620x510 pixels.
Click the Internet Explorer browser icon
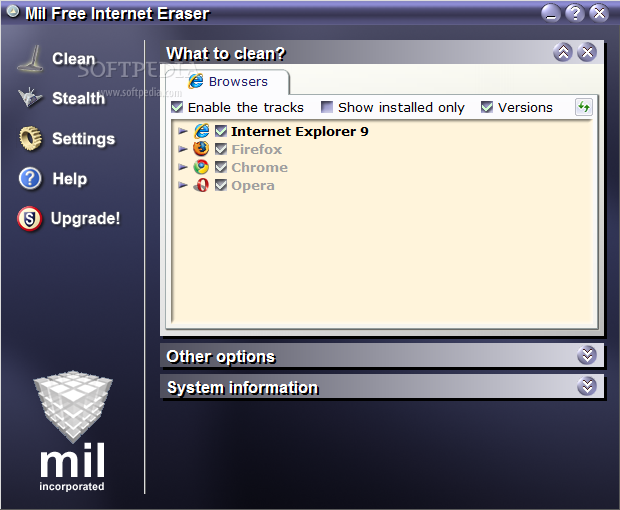tap(201, 131)
